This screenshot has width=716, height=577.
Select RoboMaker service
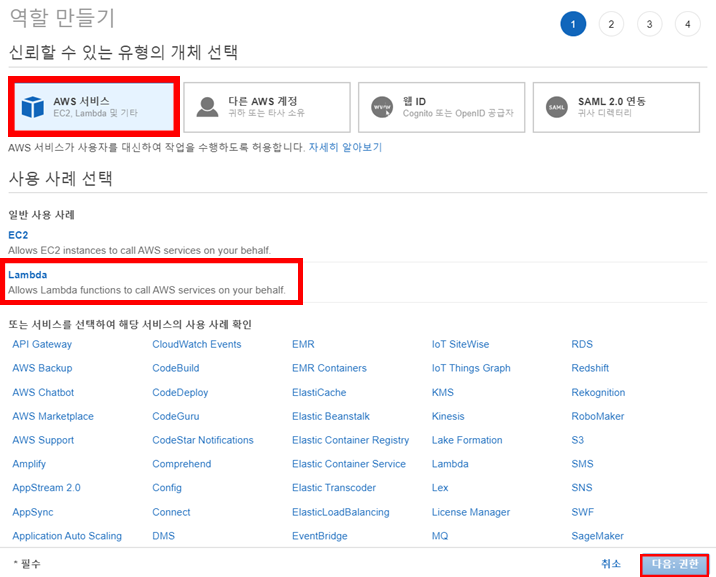598,416
